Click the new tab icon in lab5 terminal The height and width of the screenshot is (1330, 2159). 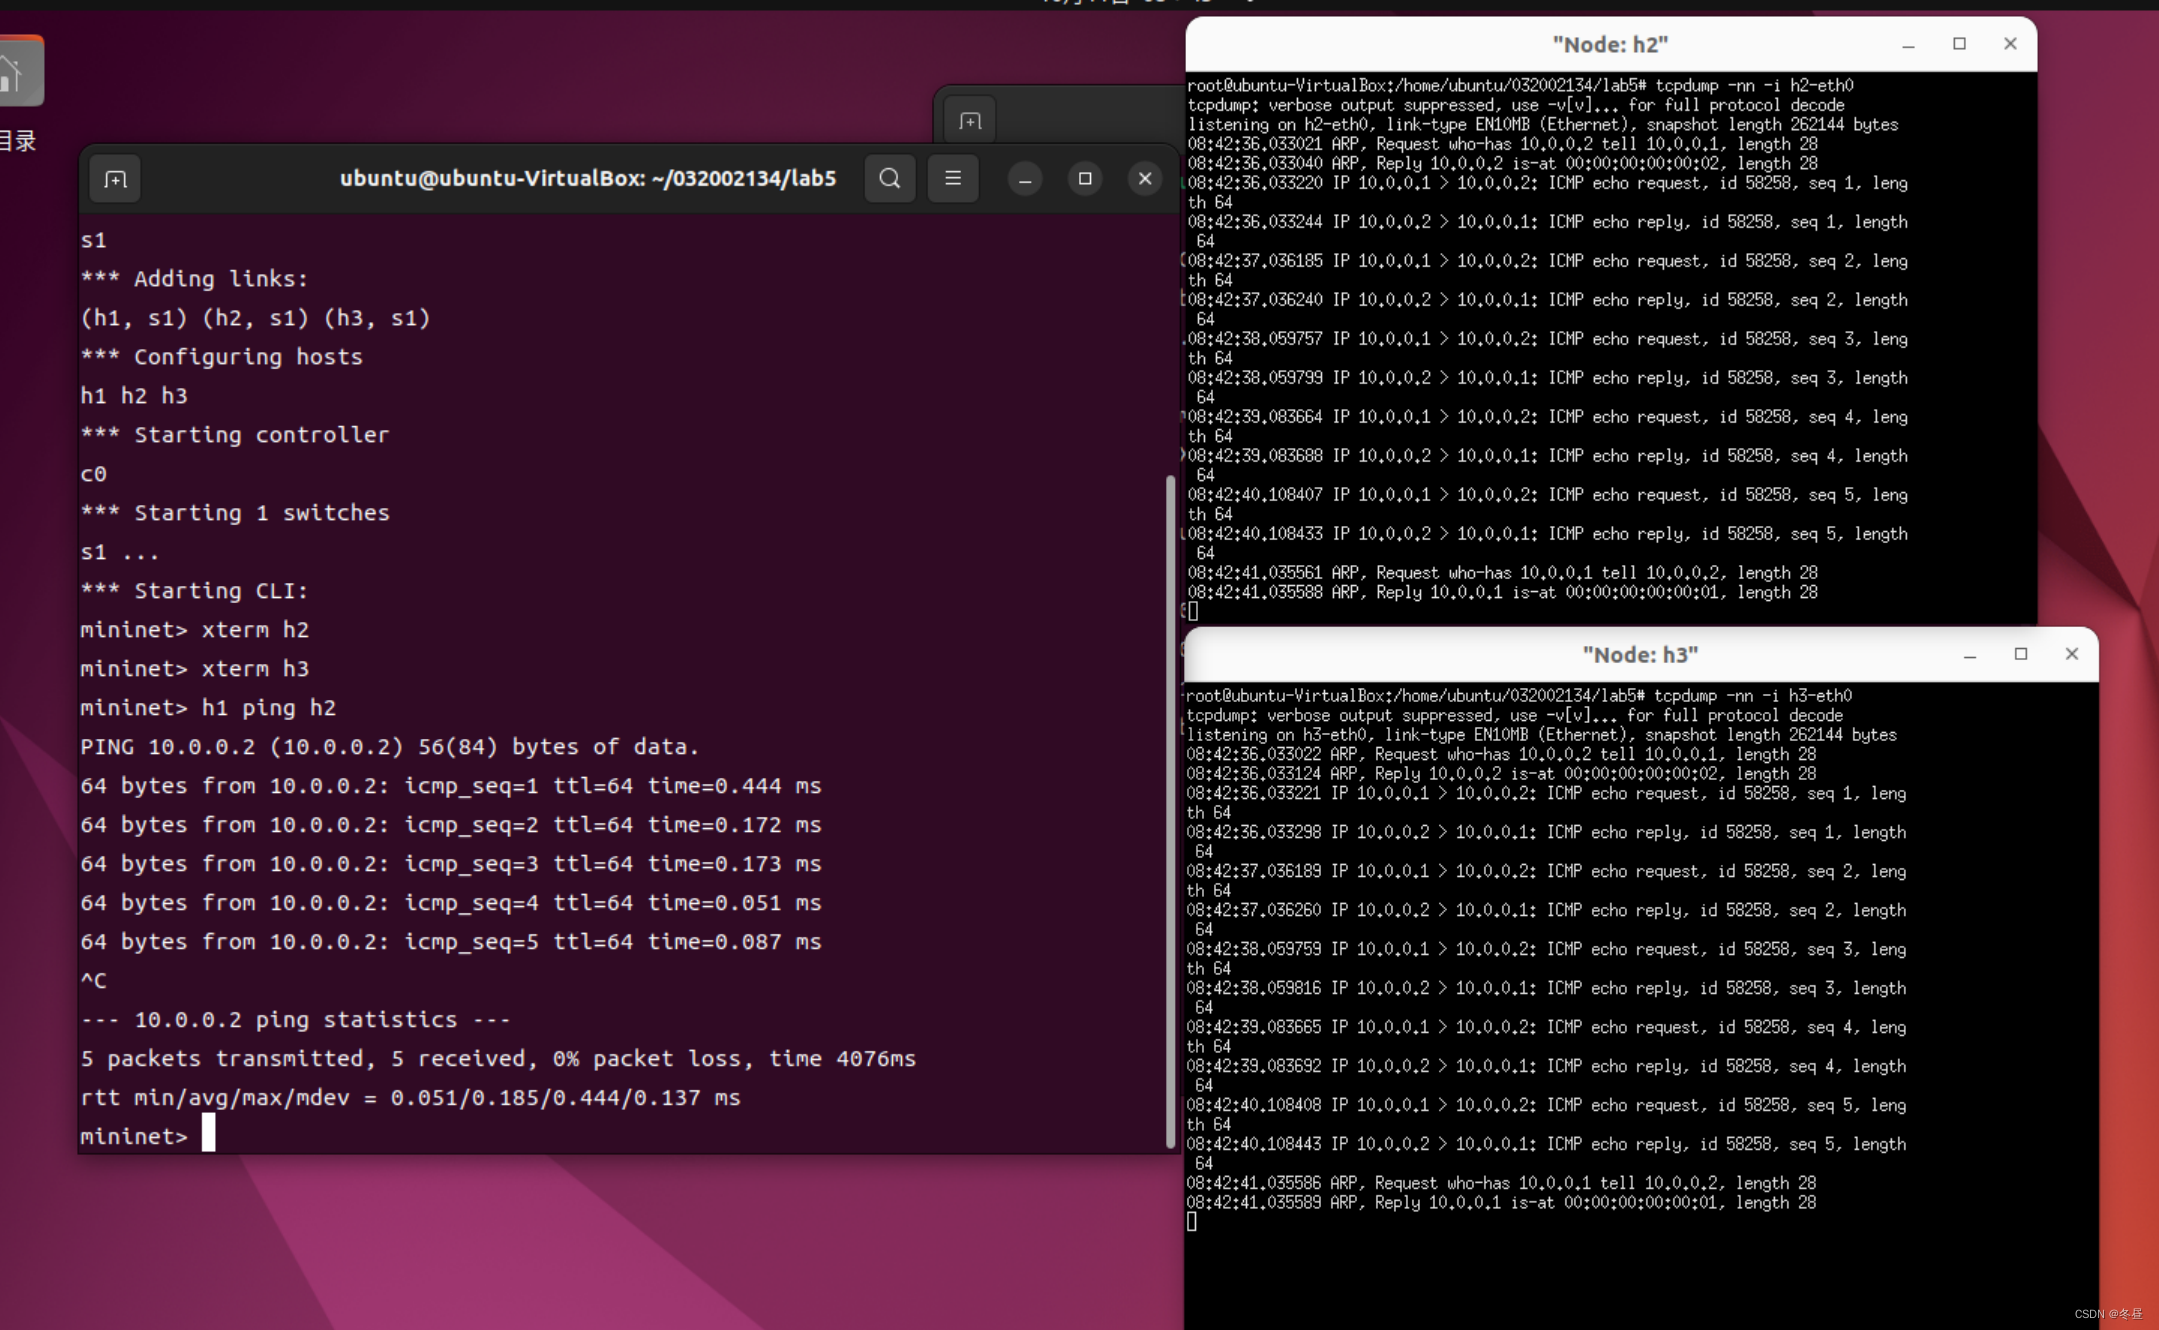pos(115,179)
